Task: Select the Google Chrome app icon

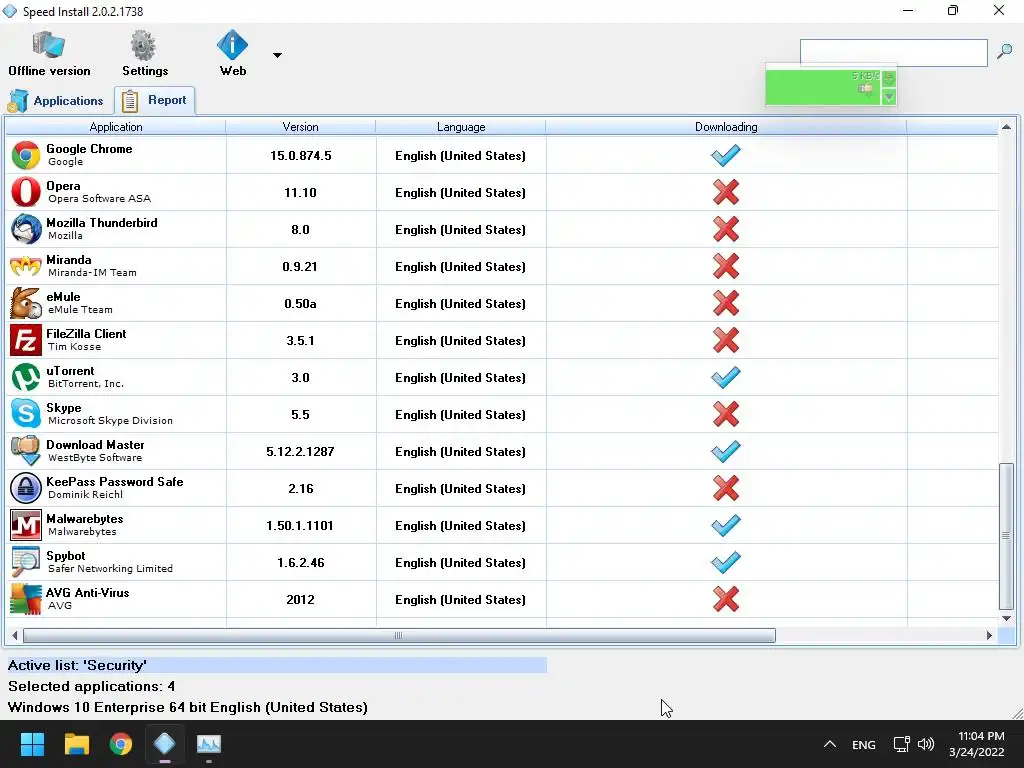Action: coord(25,155)
